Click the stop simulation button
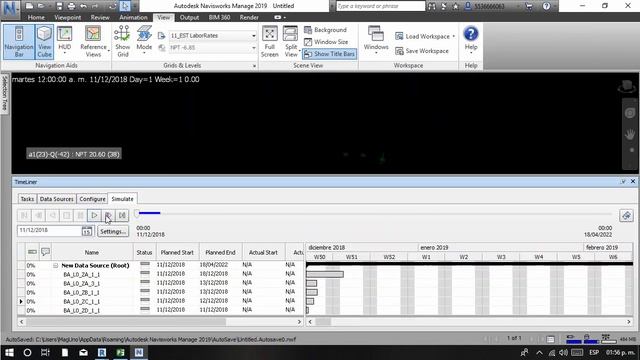640x360 pixels. pyautogui.click(x=67, y=215)
